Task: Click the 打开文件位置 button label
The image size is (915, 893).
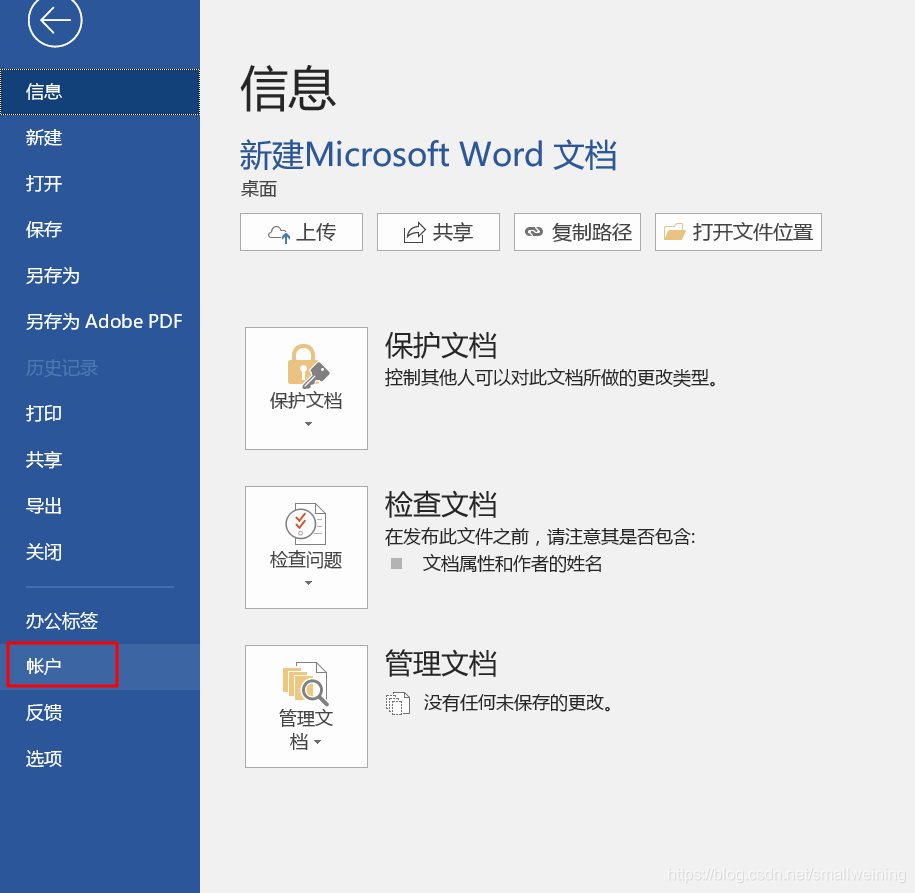Action: (753, 232)
